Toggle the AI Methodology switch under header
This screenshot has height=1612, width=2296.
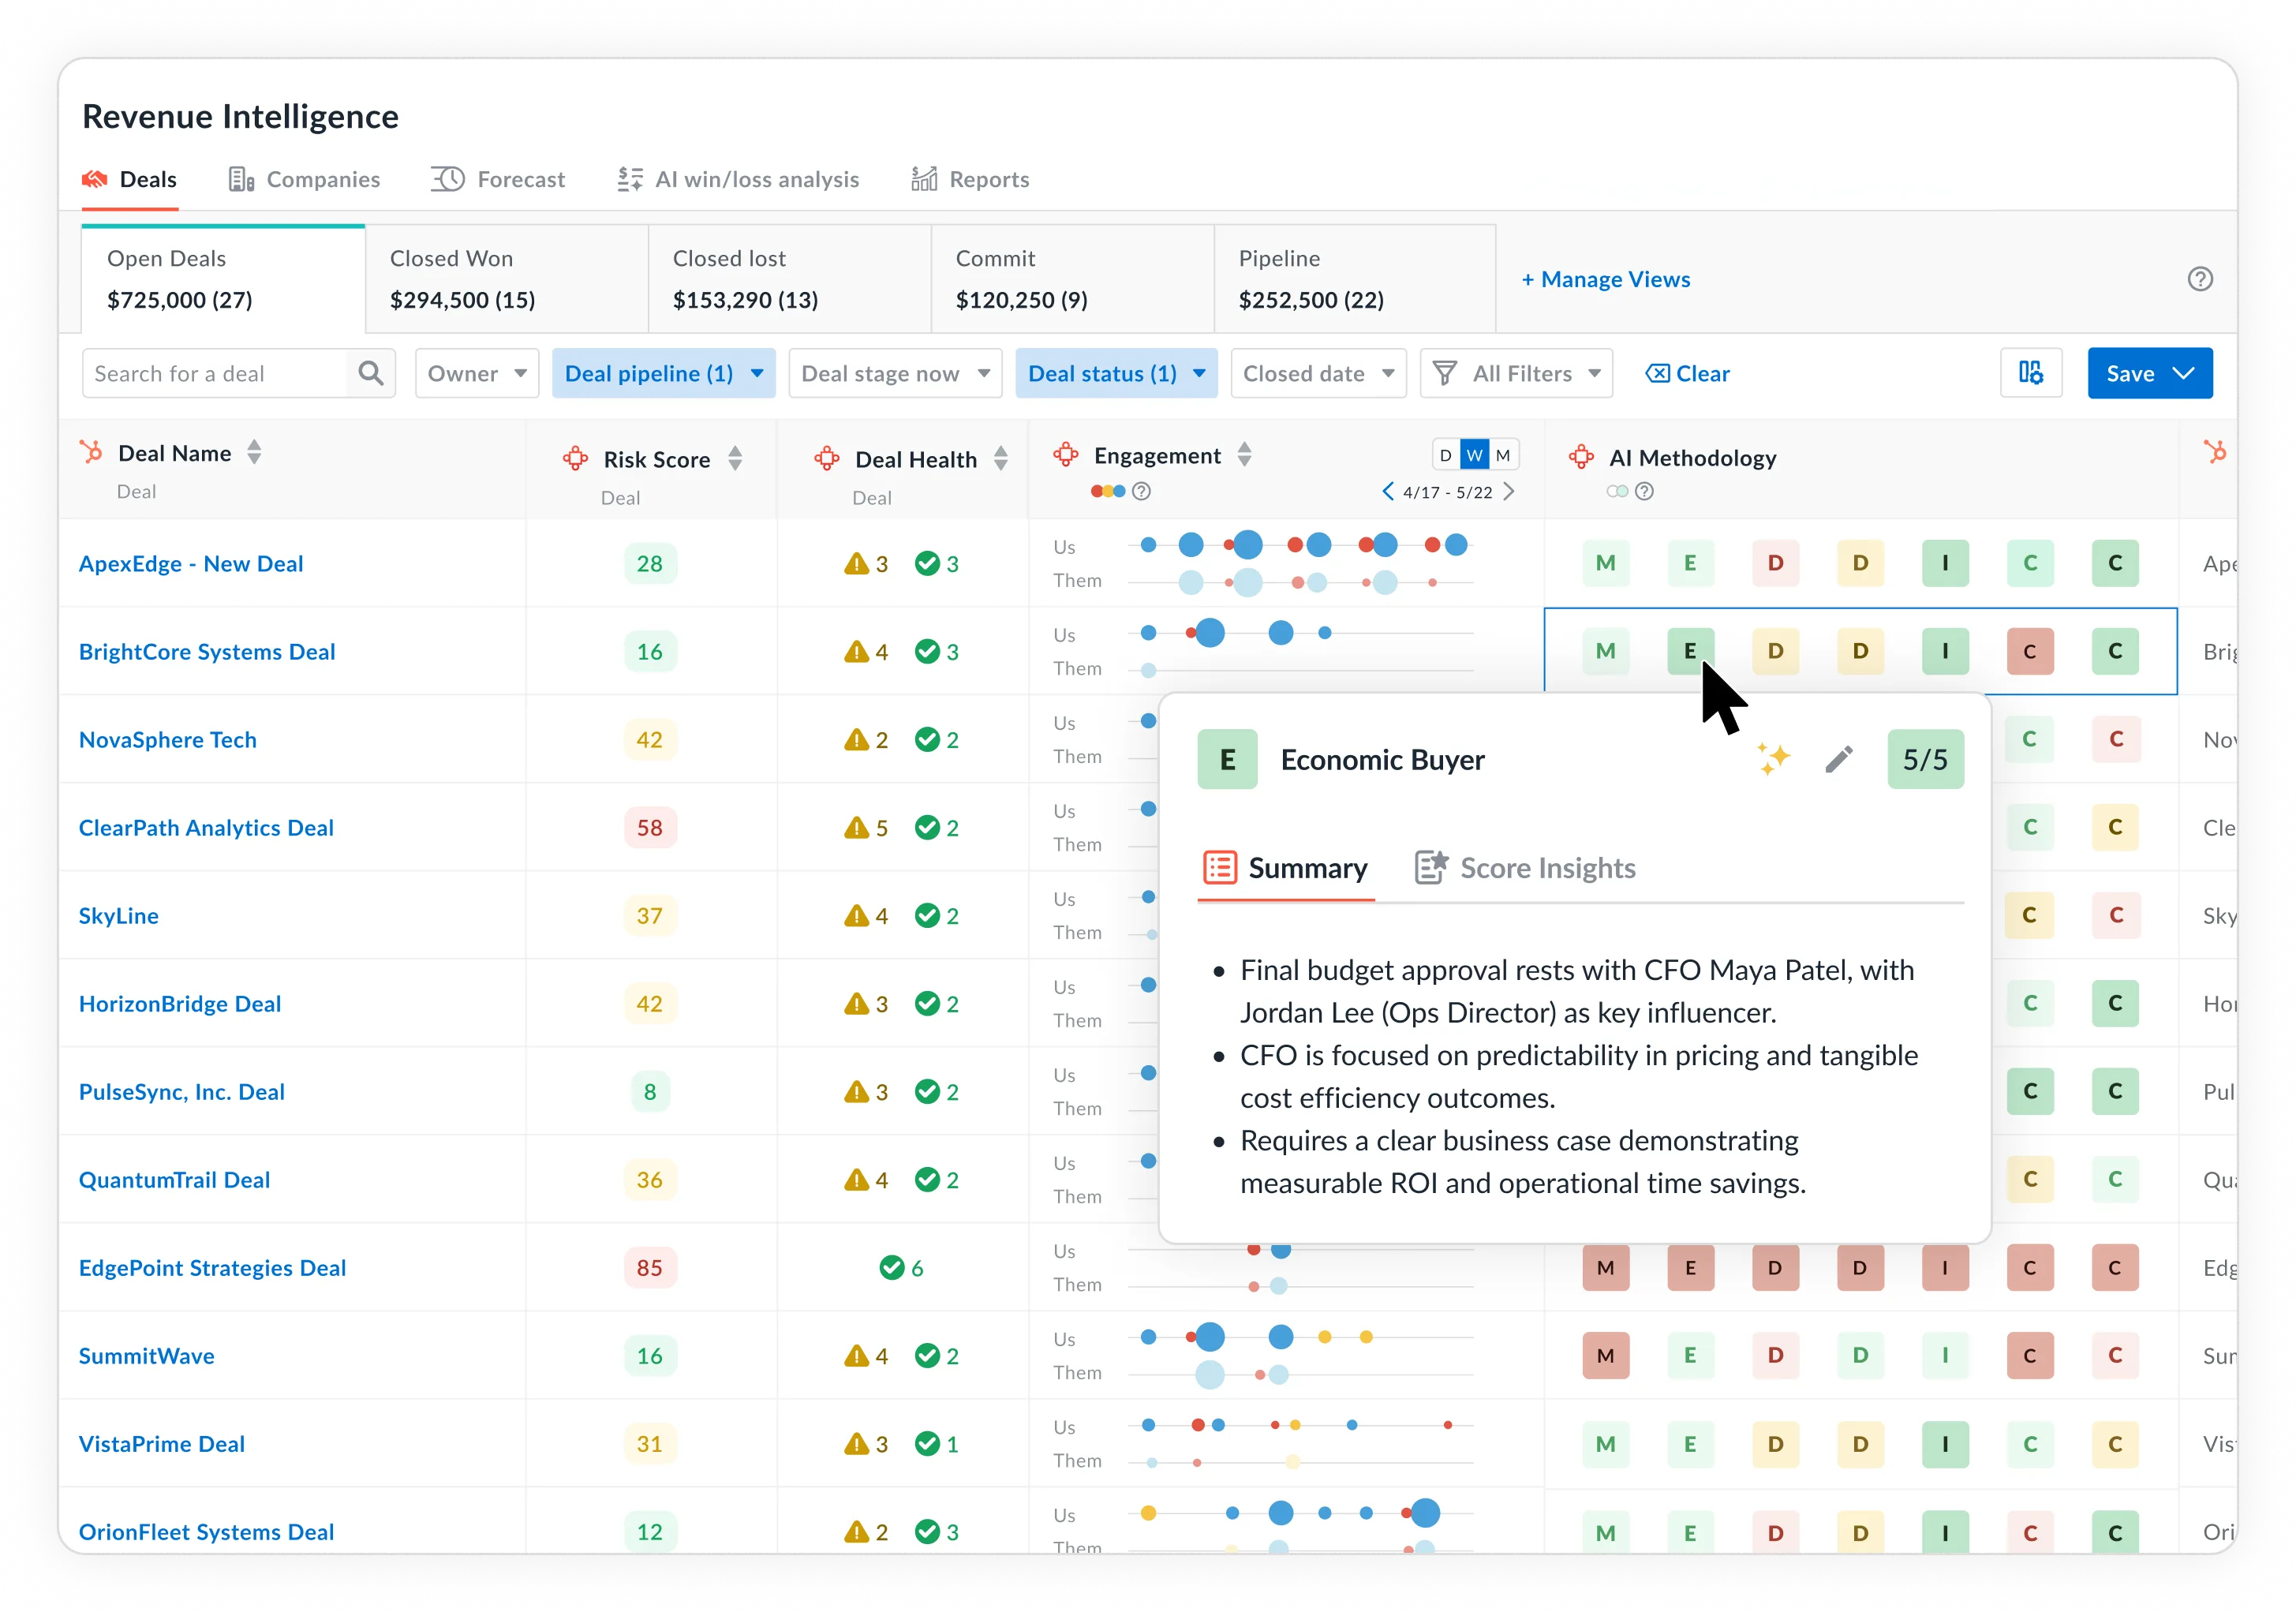(x=1617, y=491)
